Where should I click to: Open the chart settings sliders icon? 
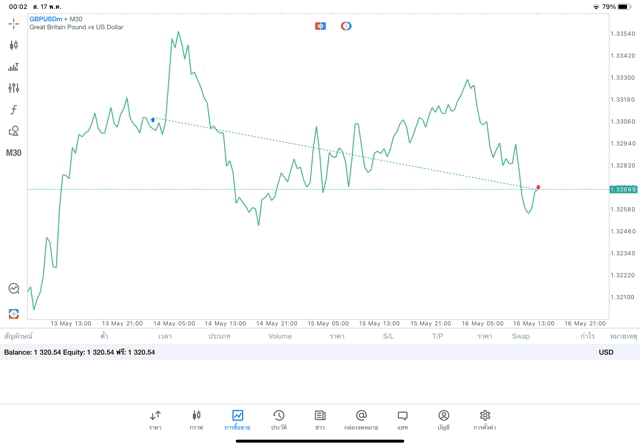tap(14, 88)
